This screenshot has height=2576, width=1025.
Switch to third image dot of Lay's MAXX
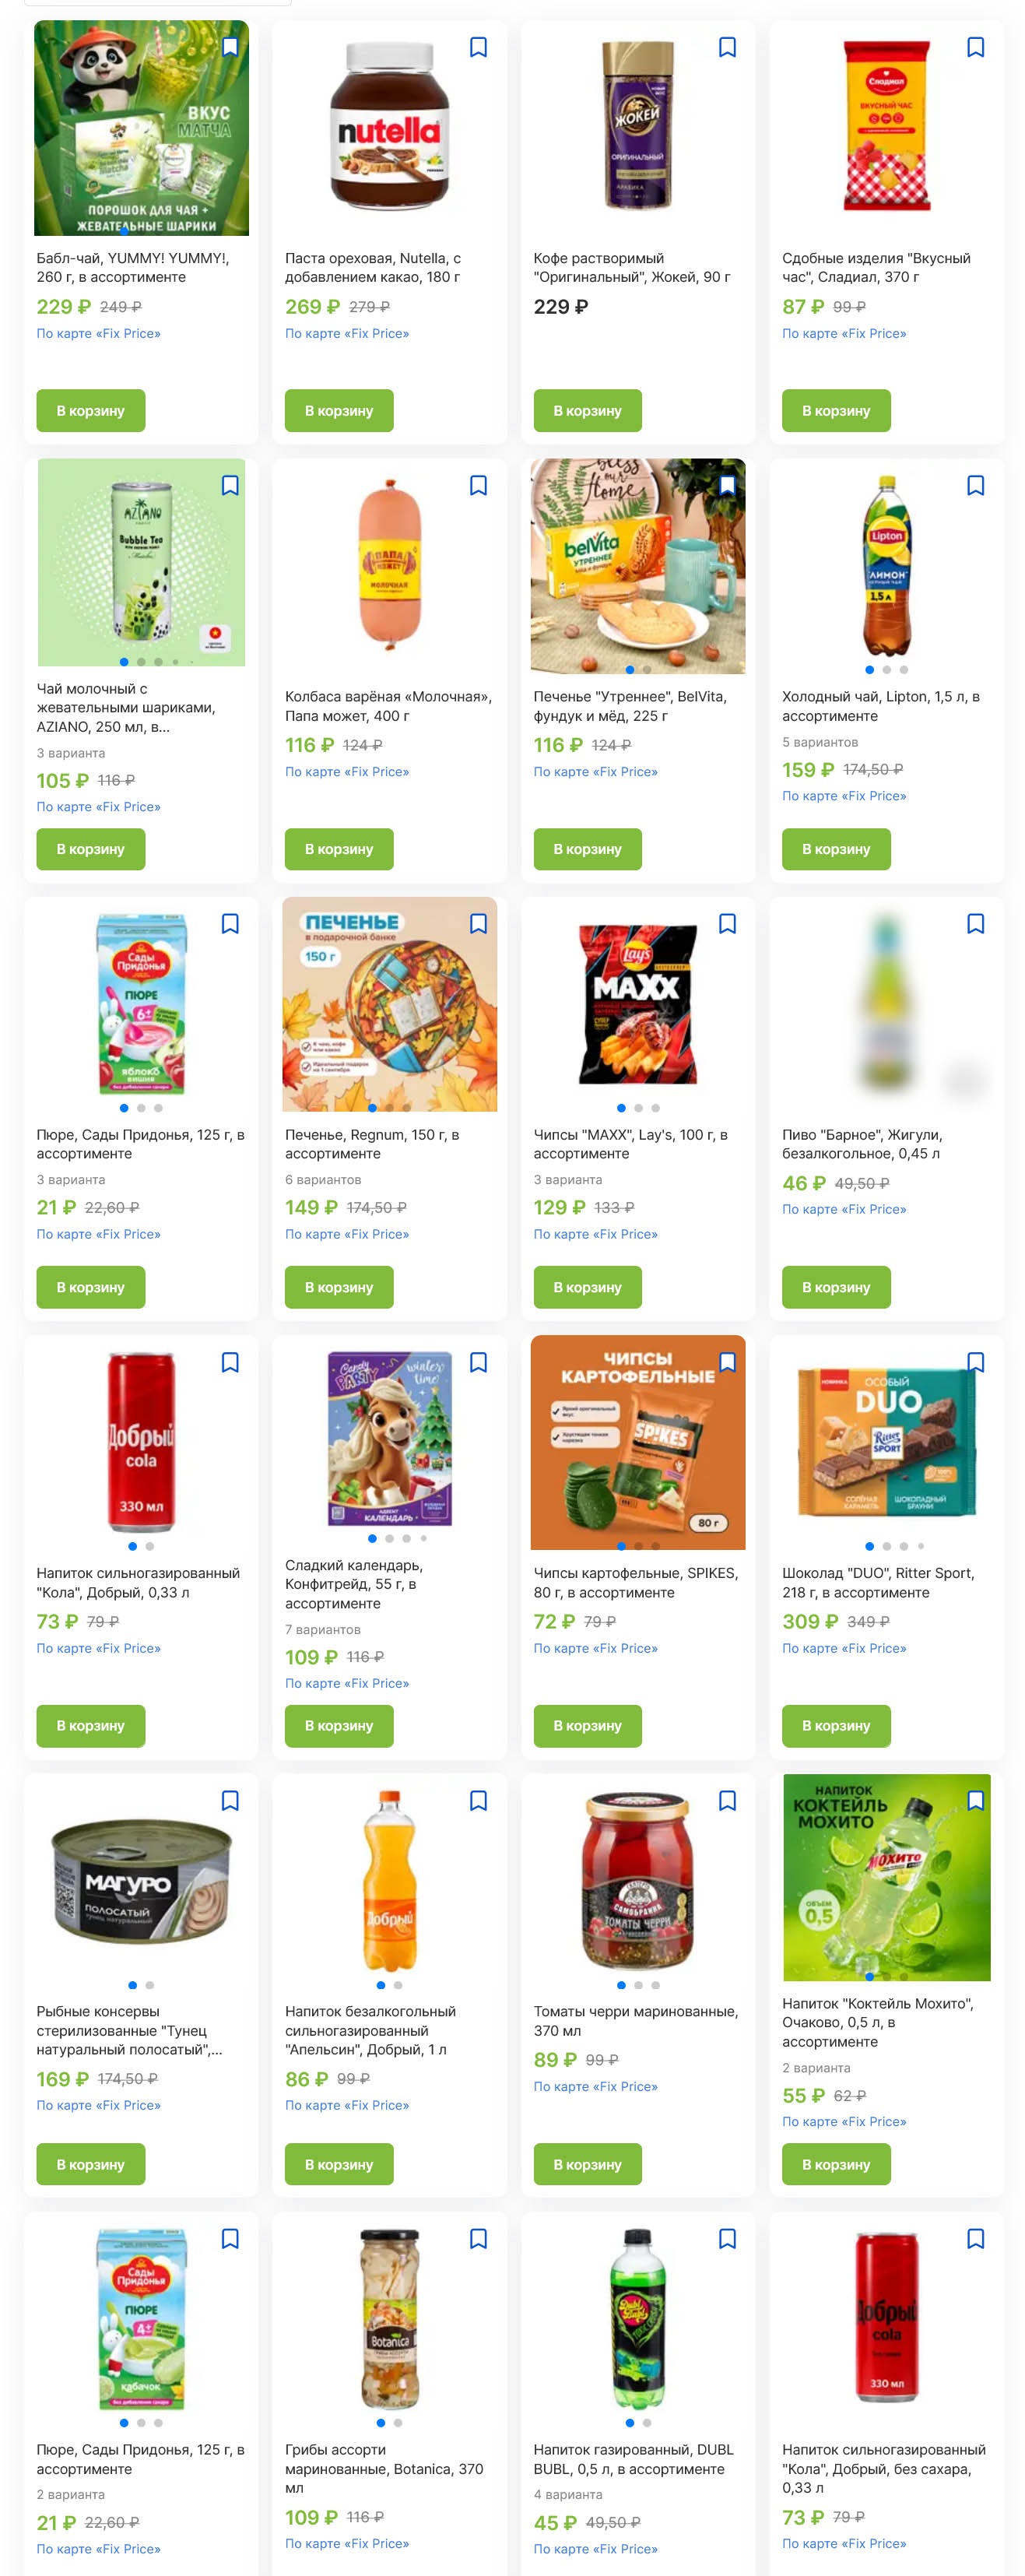pos(655,1108)
